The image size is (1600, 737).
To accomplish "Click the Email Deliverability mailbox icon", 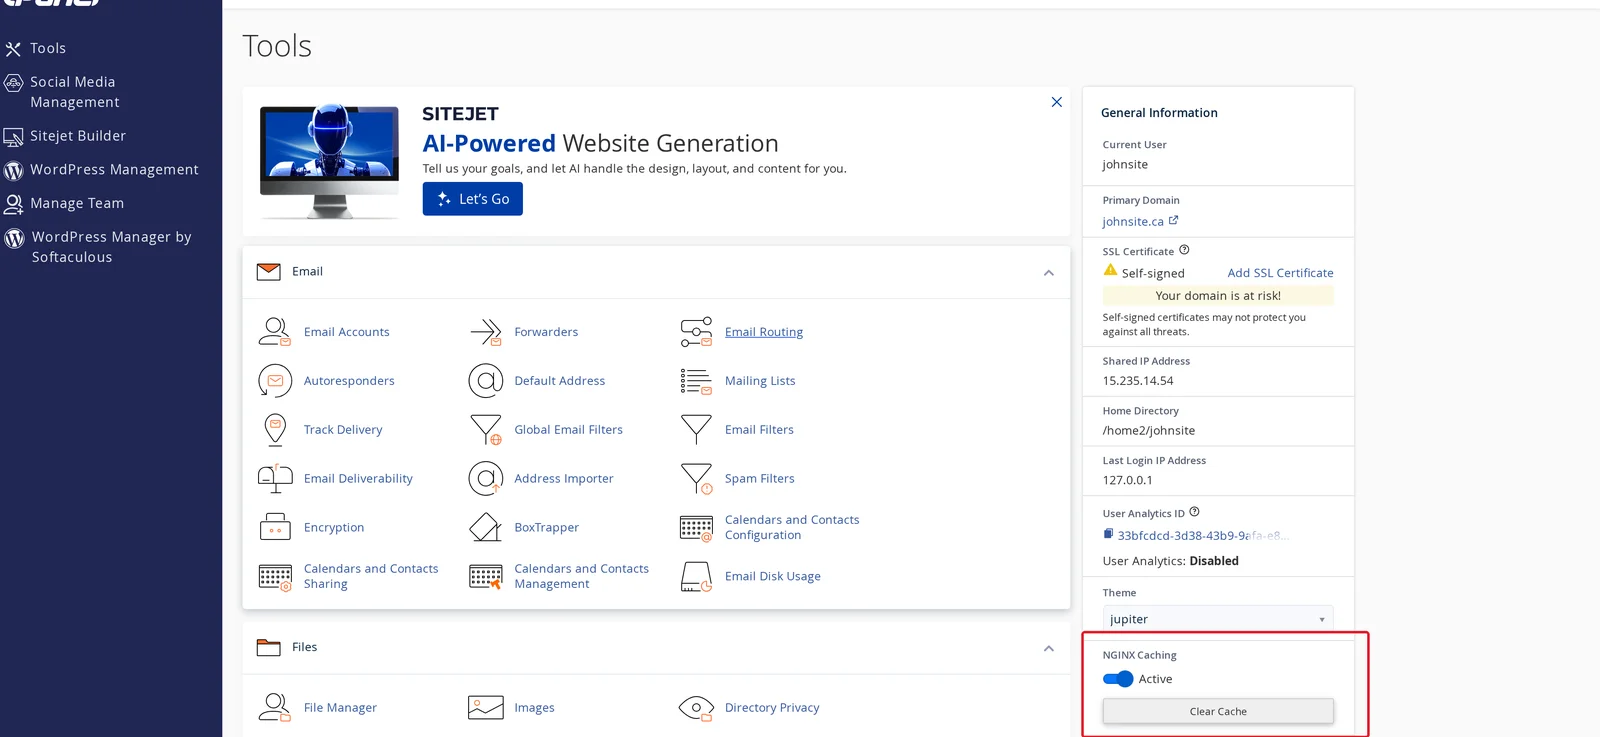I will point(275,478).
